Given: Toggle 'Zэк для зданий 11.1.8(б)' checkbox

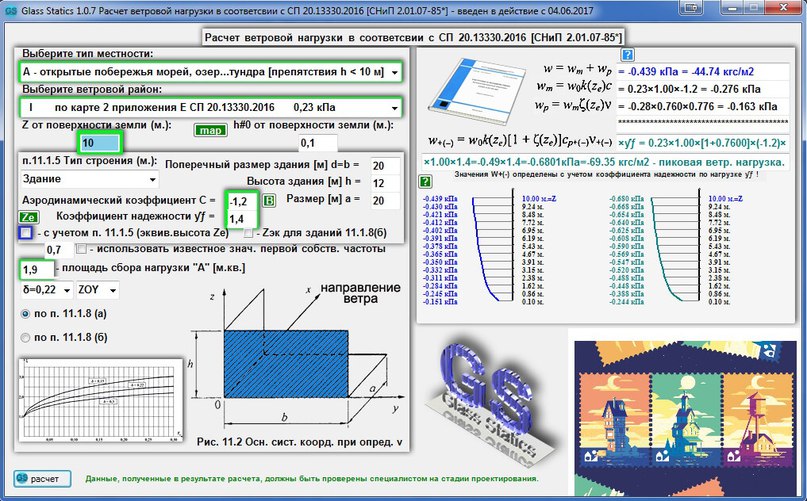Looking at the screenshot, I should pos(249,233).
